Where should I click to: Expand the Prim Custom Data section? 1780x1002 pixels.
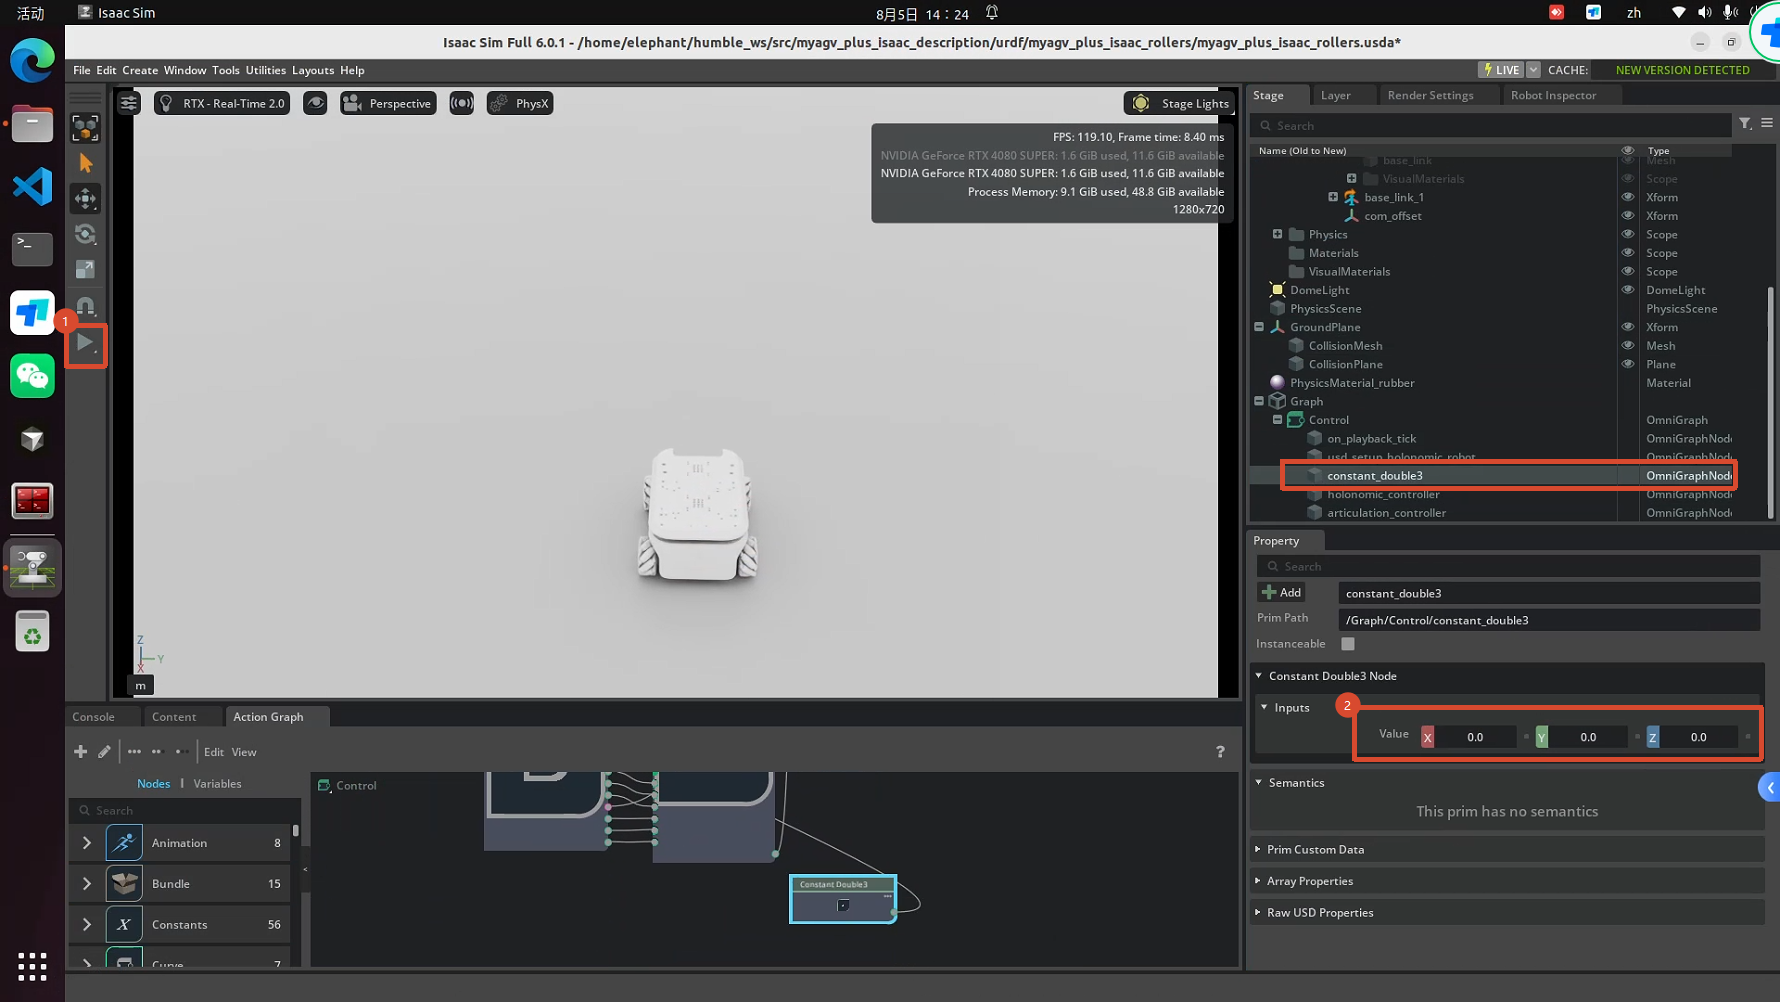pos(1506,849)
